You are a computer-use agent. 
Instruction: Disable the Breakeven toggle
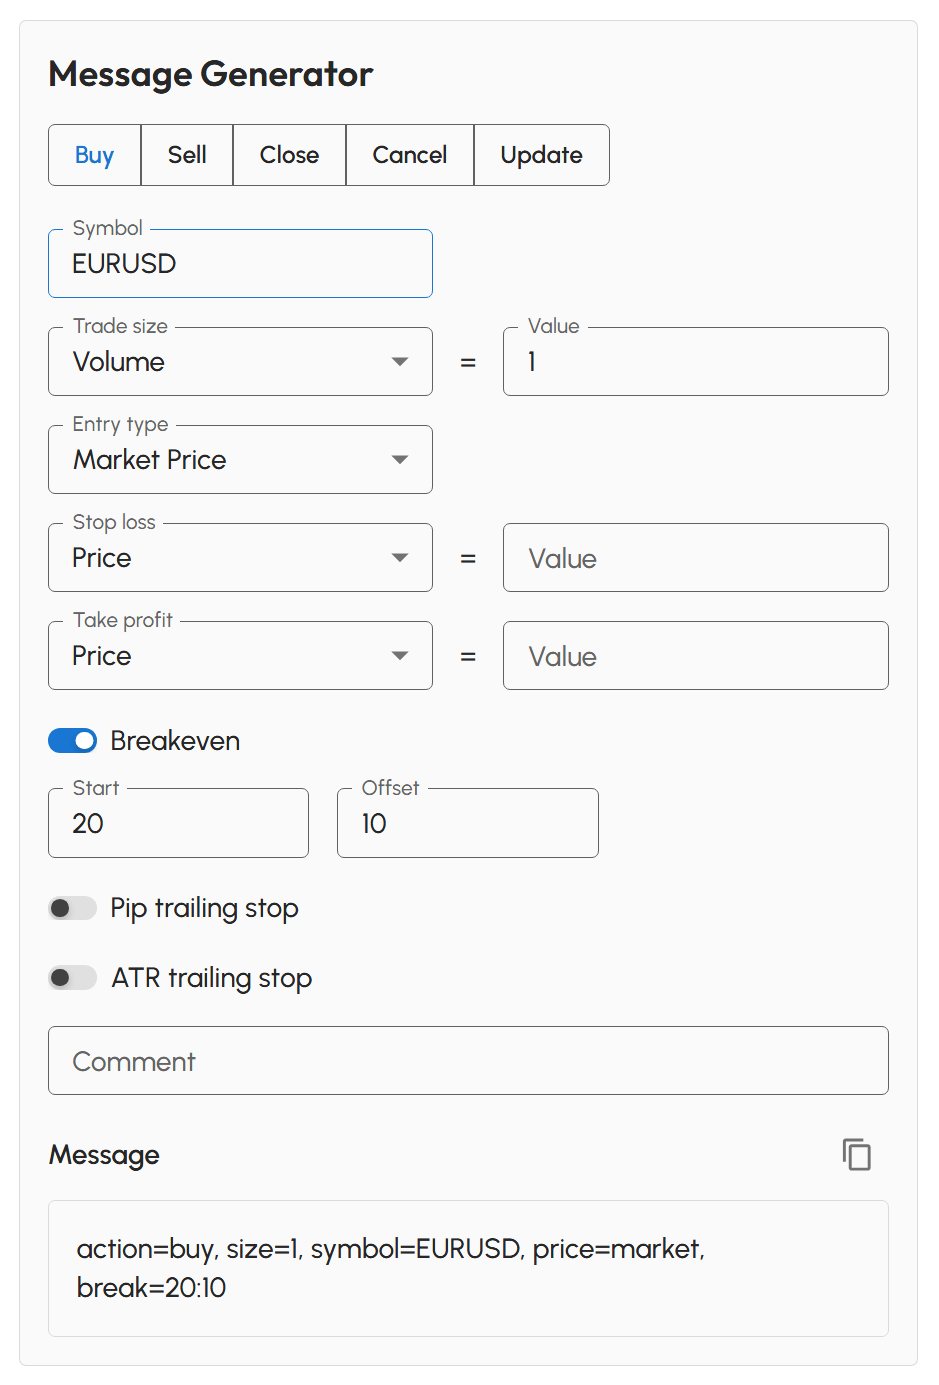click(x=72, y=740)
